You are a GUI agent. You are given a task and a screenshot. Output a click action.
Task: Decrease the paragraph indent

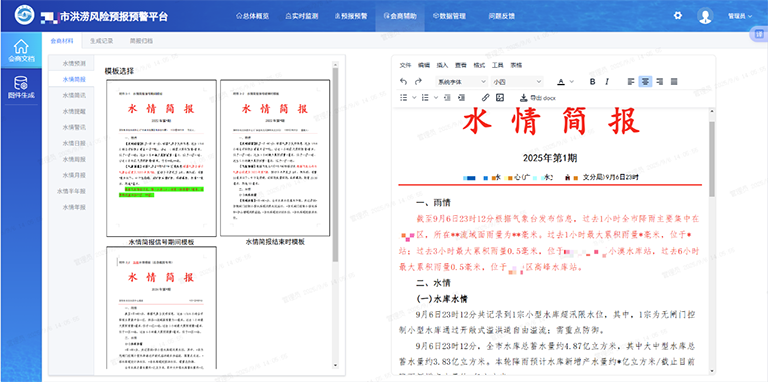[x=447, y=97]
